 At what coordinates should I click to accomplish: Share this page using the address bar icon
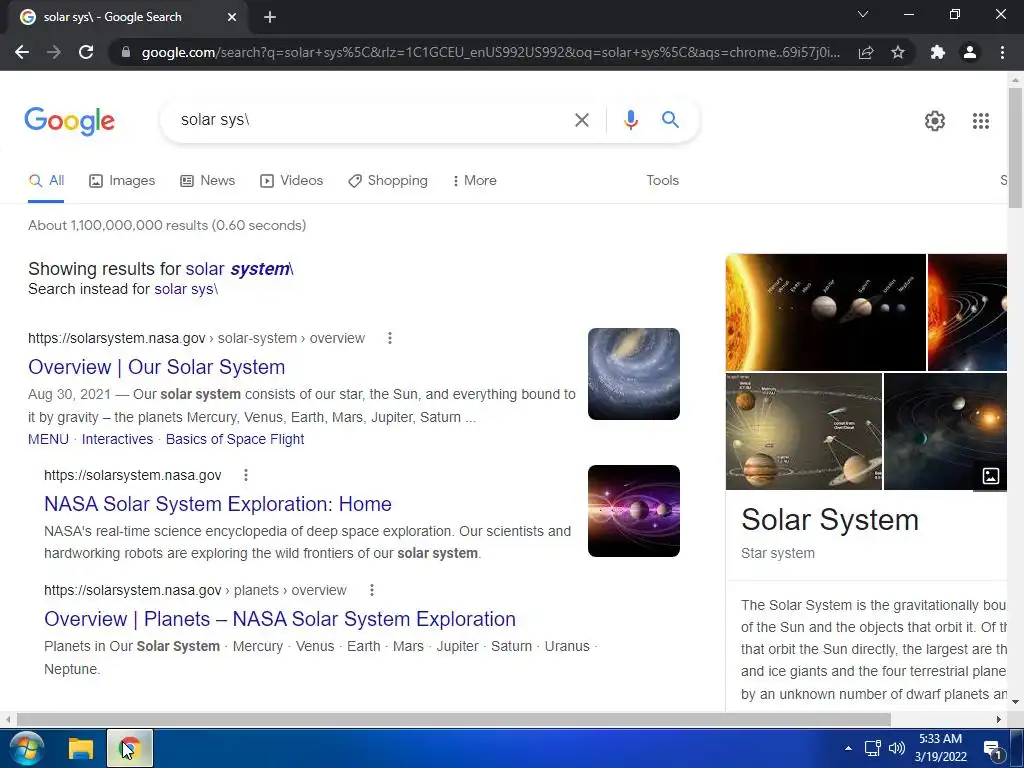click(866, 52)
